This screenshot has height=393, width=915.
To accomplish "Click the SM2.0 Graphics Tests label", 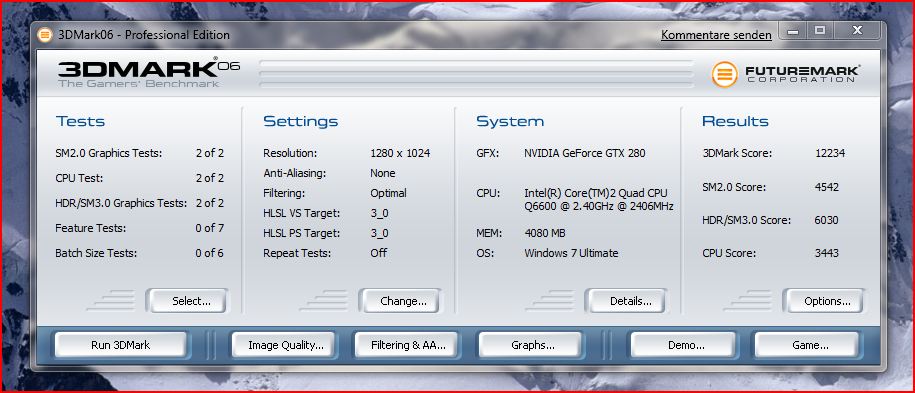I will [x=109, y=154].
